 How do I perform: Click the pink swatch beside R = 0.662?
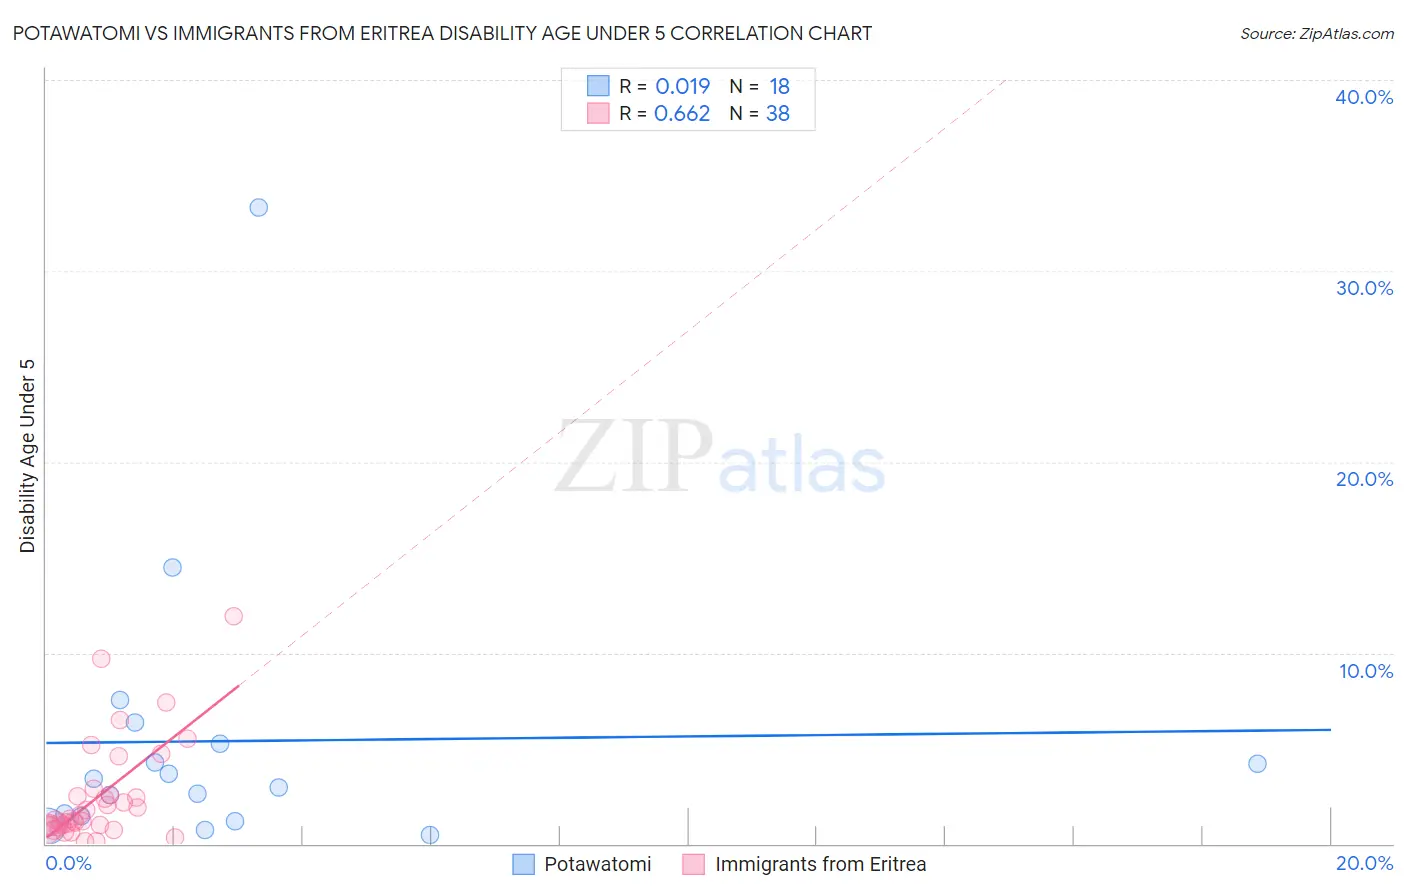click(x=598, y=113)
